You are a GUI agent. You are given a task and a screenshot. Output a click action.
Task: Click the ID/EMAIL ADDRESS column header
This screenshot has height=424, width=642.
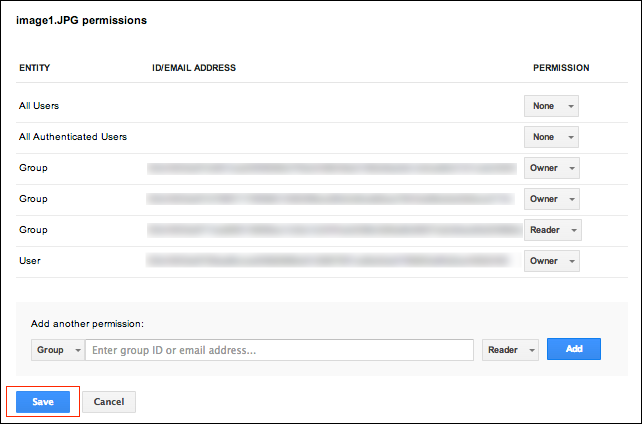tap(193, 68)
